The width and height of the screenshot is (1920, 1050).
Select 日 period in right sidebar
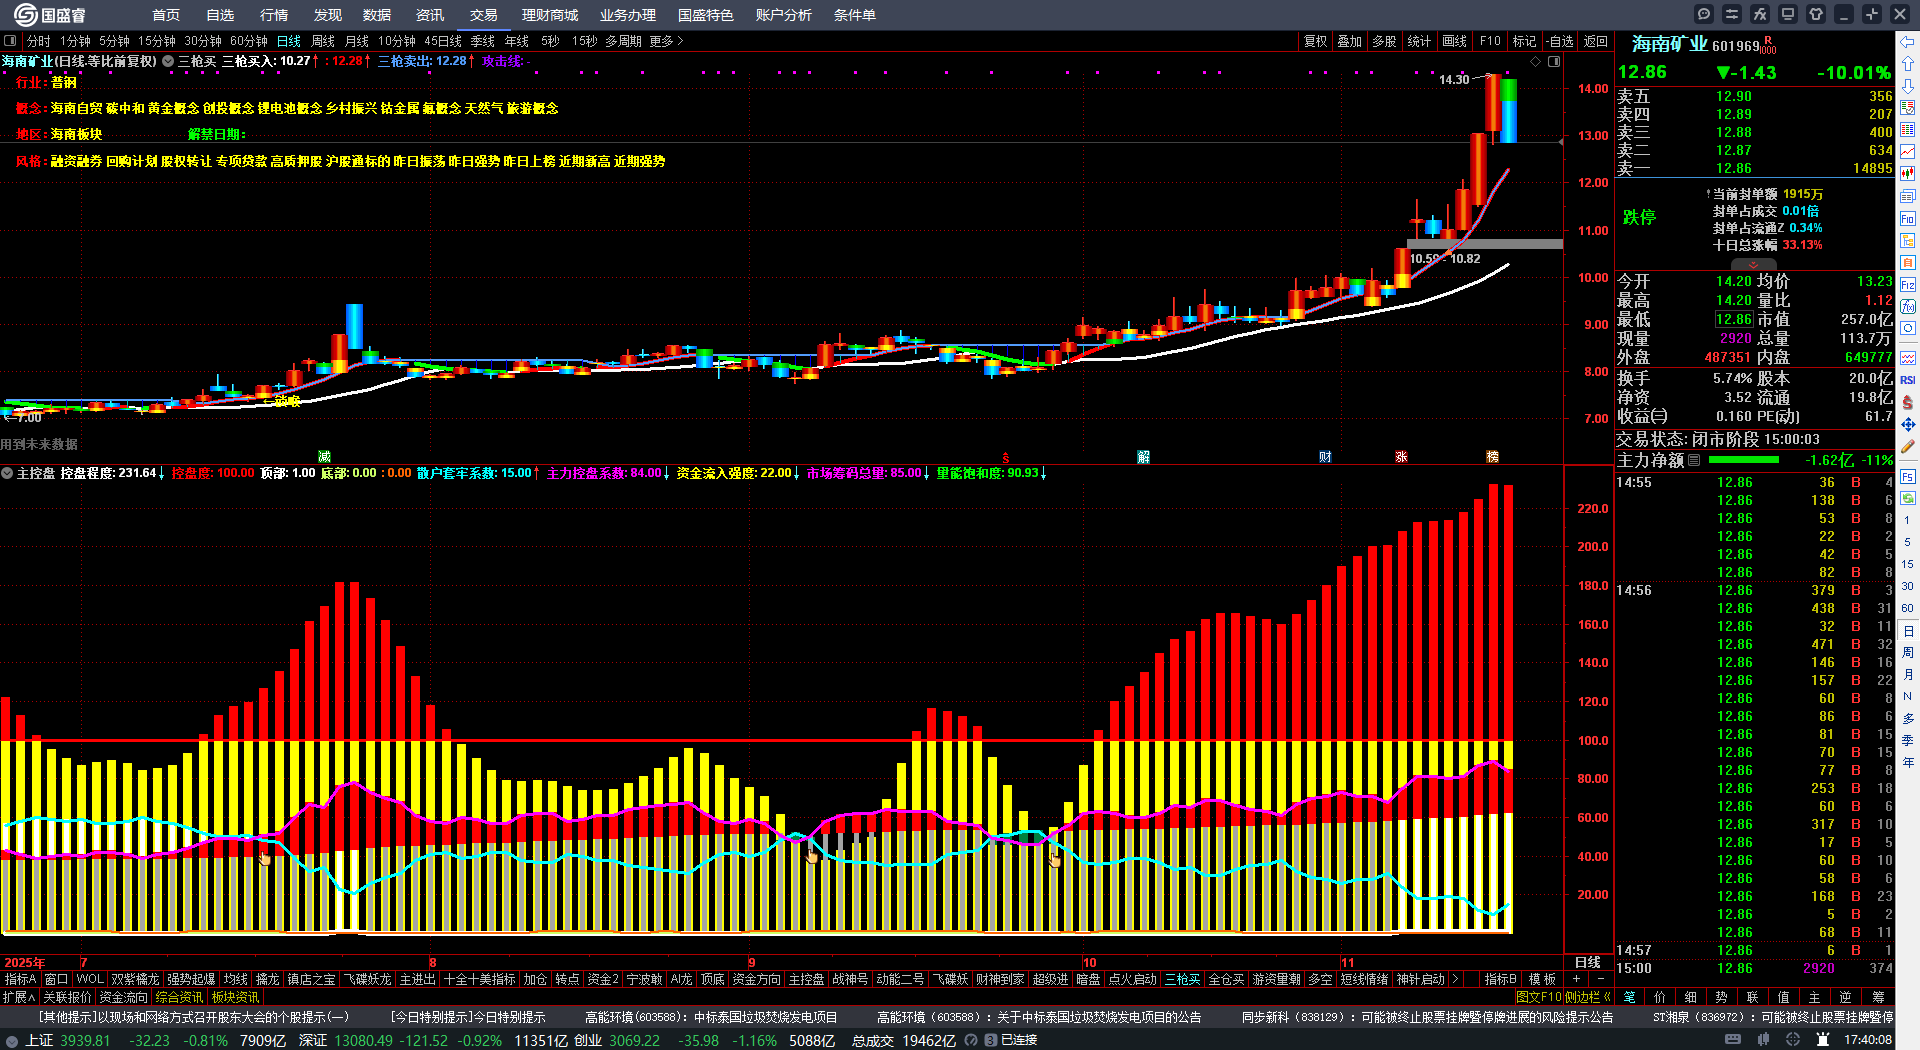click(1908, 631)
